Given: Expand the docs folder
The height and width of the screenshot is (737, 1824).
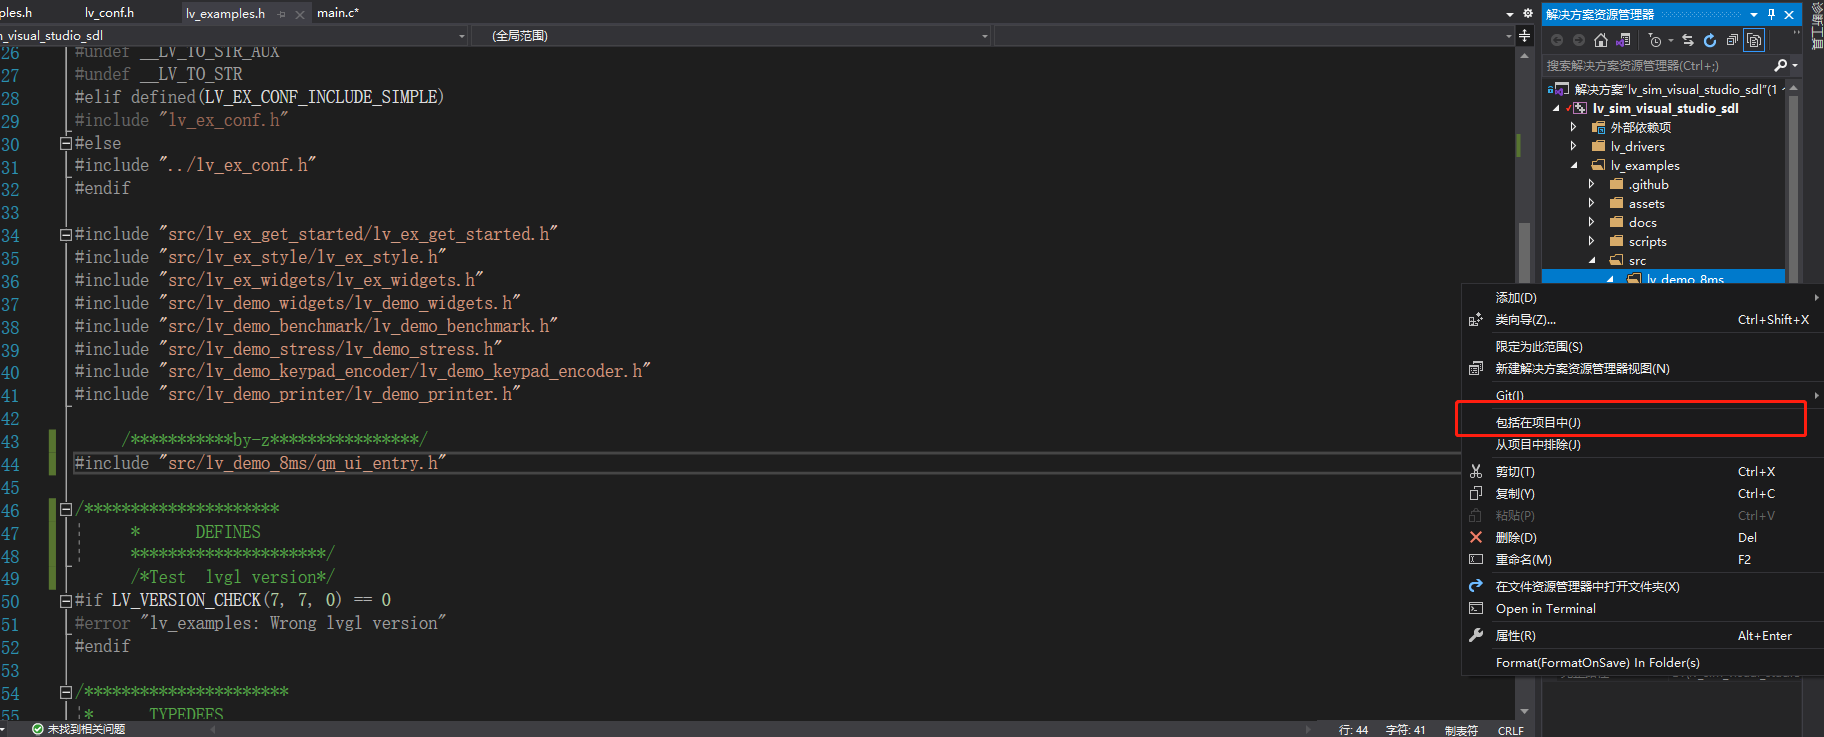Looking at the screenshot, I should click(x=1592, y=222).
